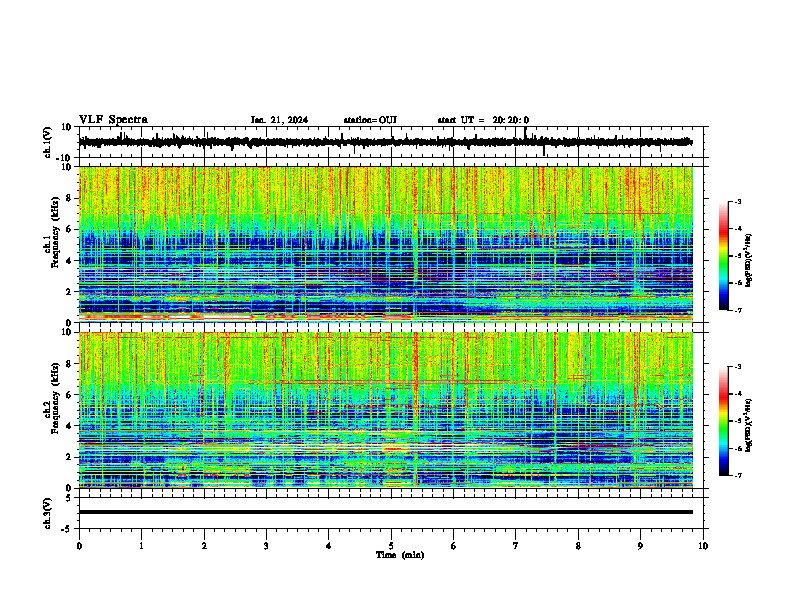Image resolution: width=792 pixels, height=612 pixels.
Task: Click inside the ch.1 spectrogram panel
Action: [x=386, y=244]
